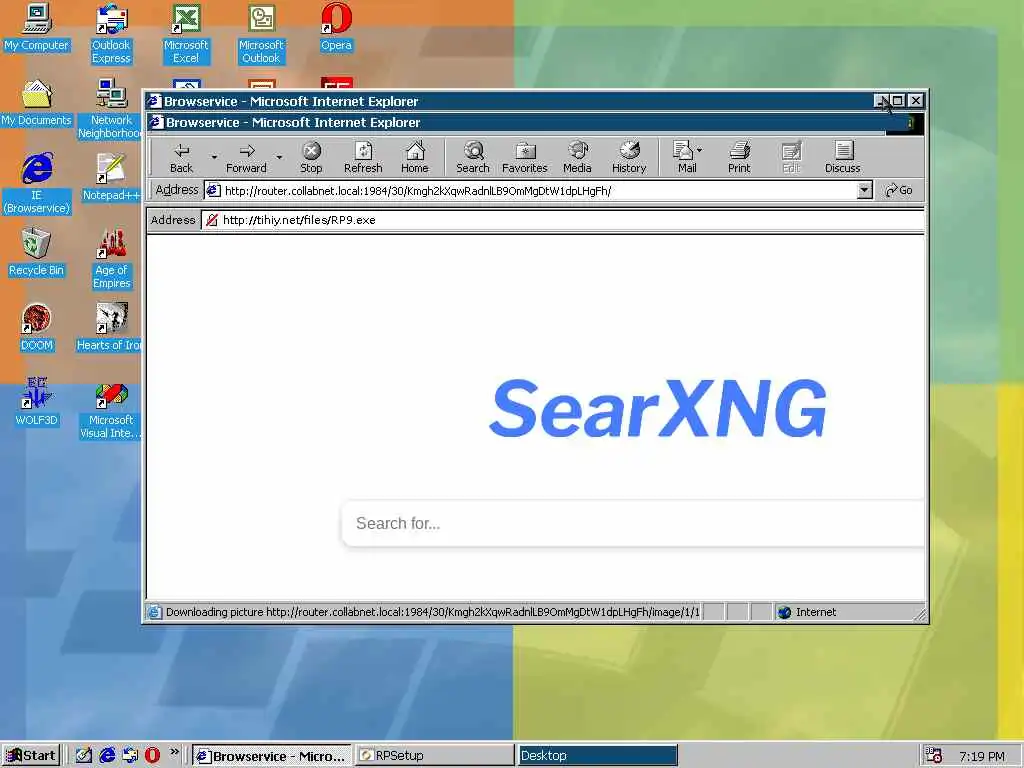
Task: Open Hearts of Iron desktop shortcut
Action: 110,328
